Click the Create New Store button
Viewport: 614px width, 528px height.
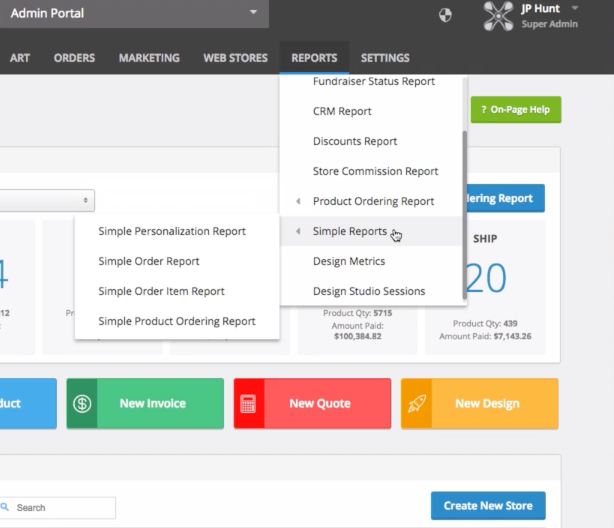(x=488, y=506)
